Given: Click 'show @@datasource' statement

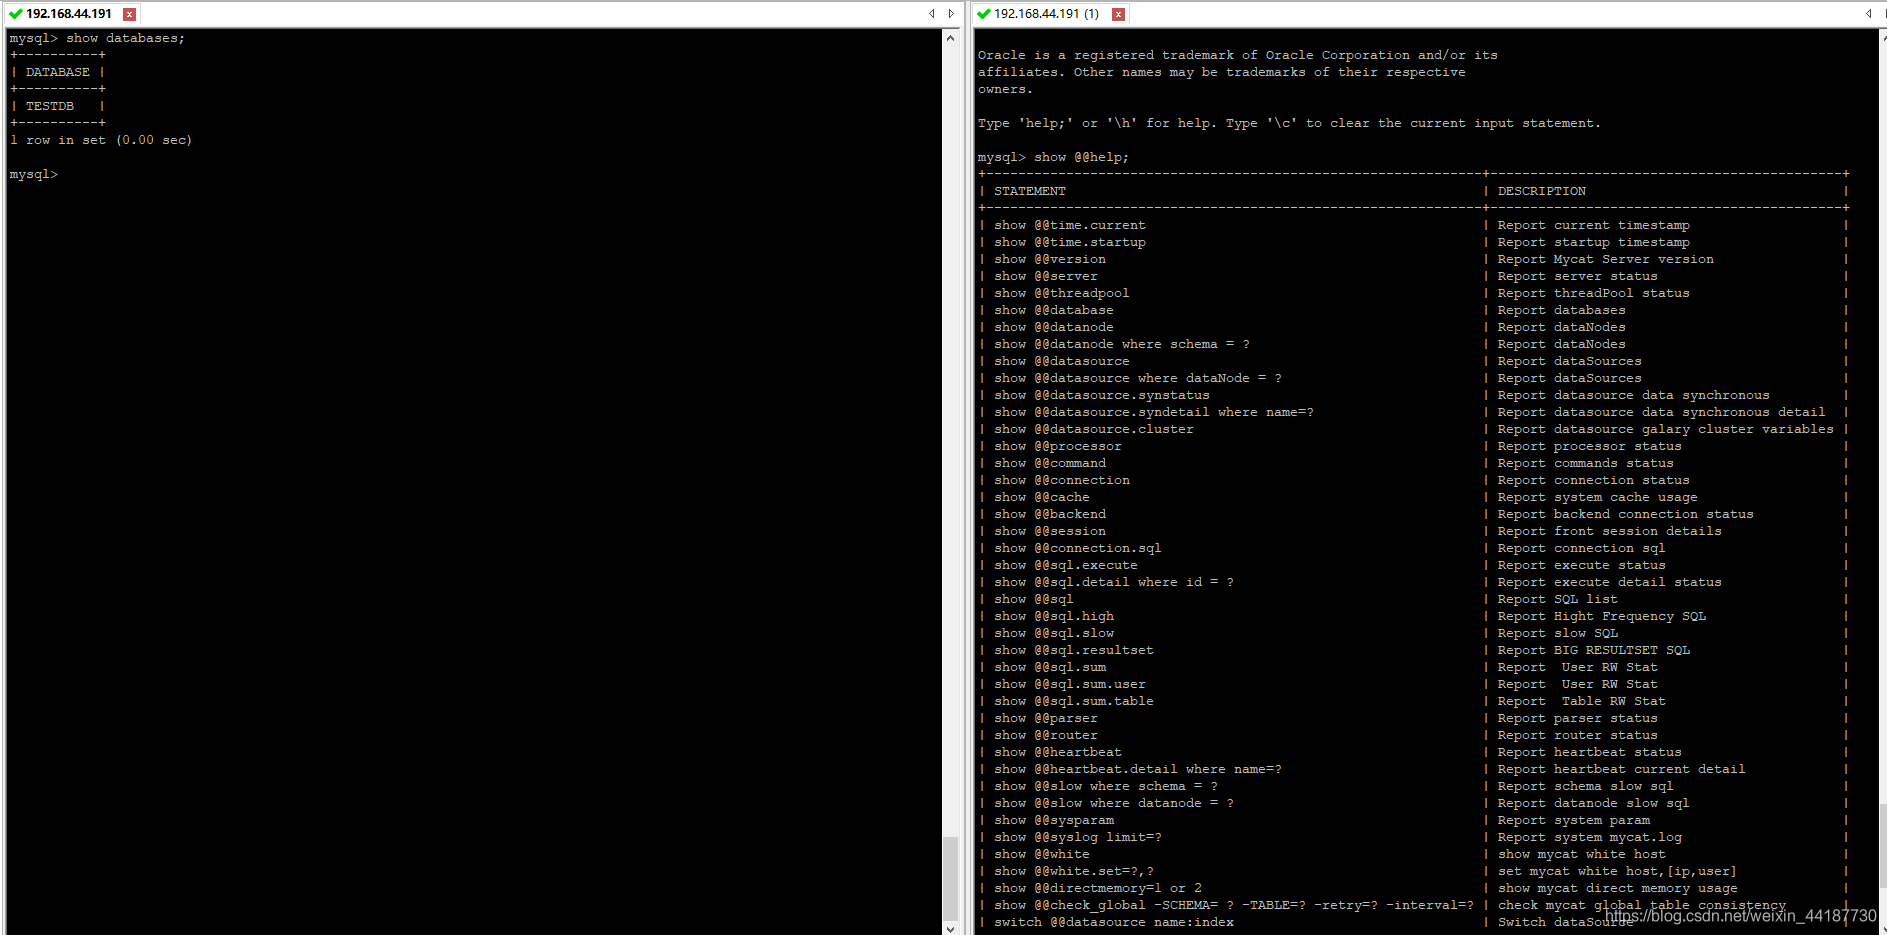Looking at the screenshot, I should [x=1062, y=361].
